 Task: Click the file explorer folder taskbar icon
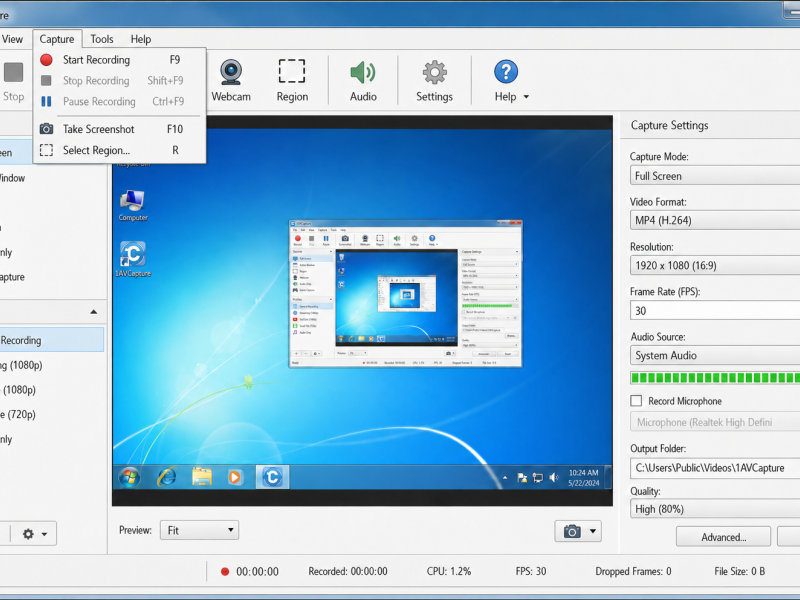[x=202, y=477]
